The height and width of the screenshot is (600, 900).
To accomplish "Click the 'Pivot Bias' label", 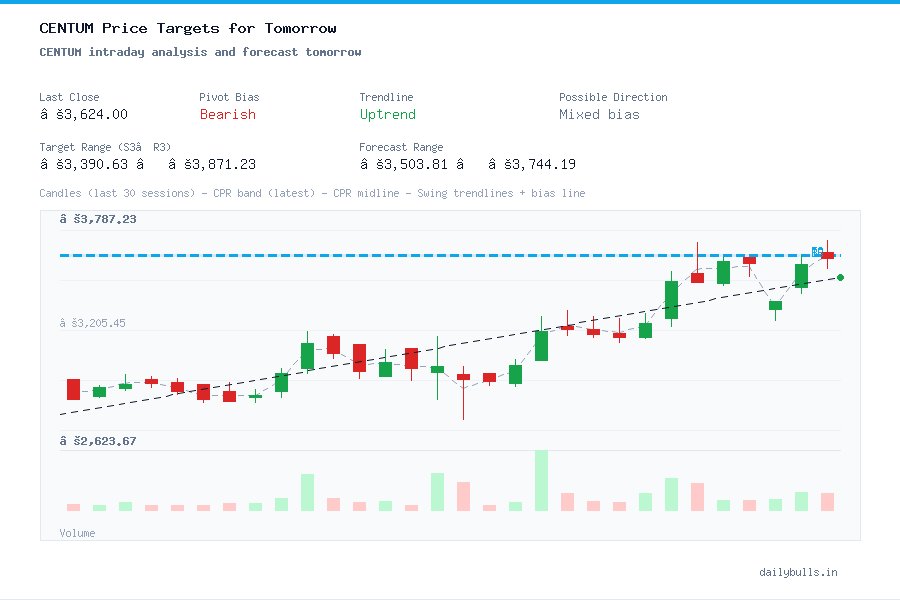I will [x=229, y=97].
